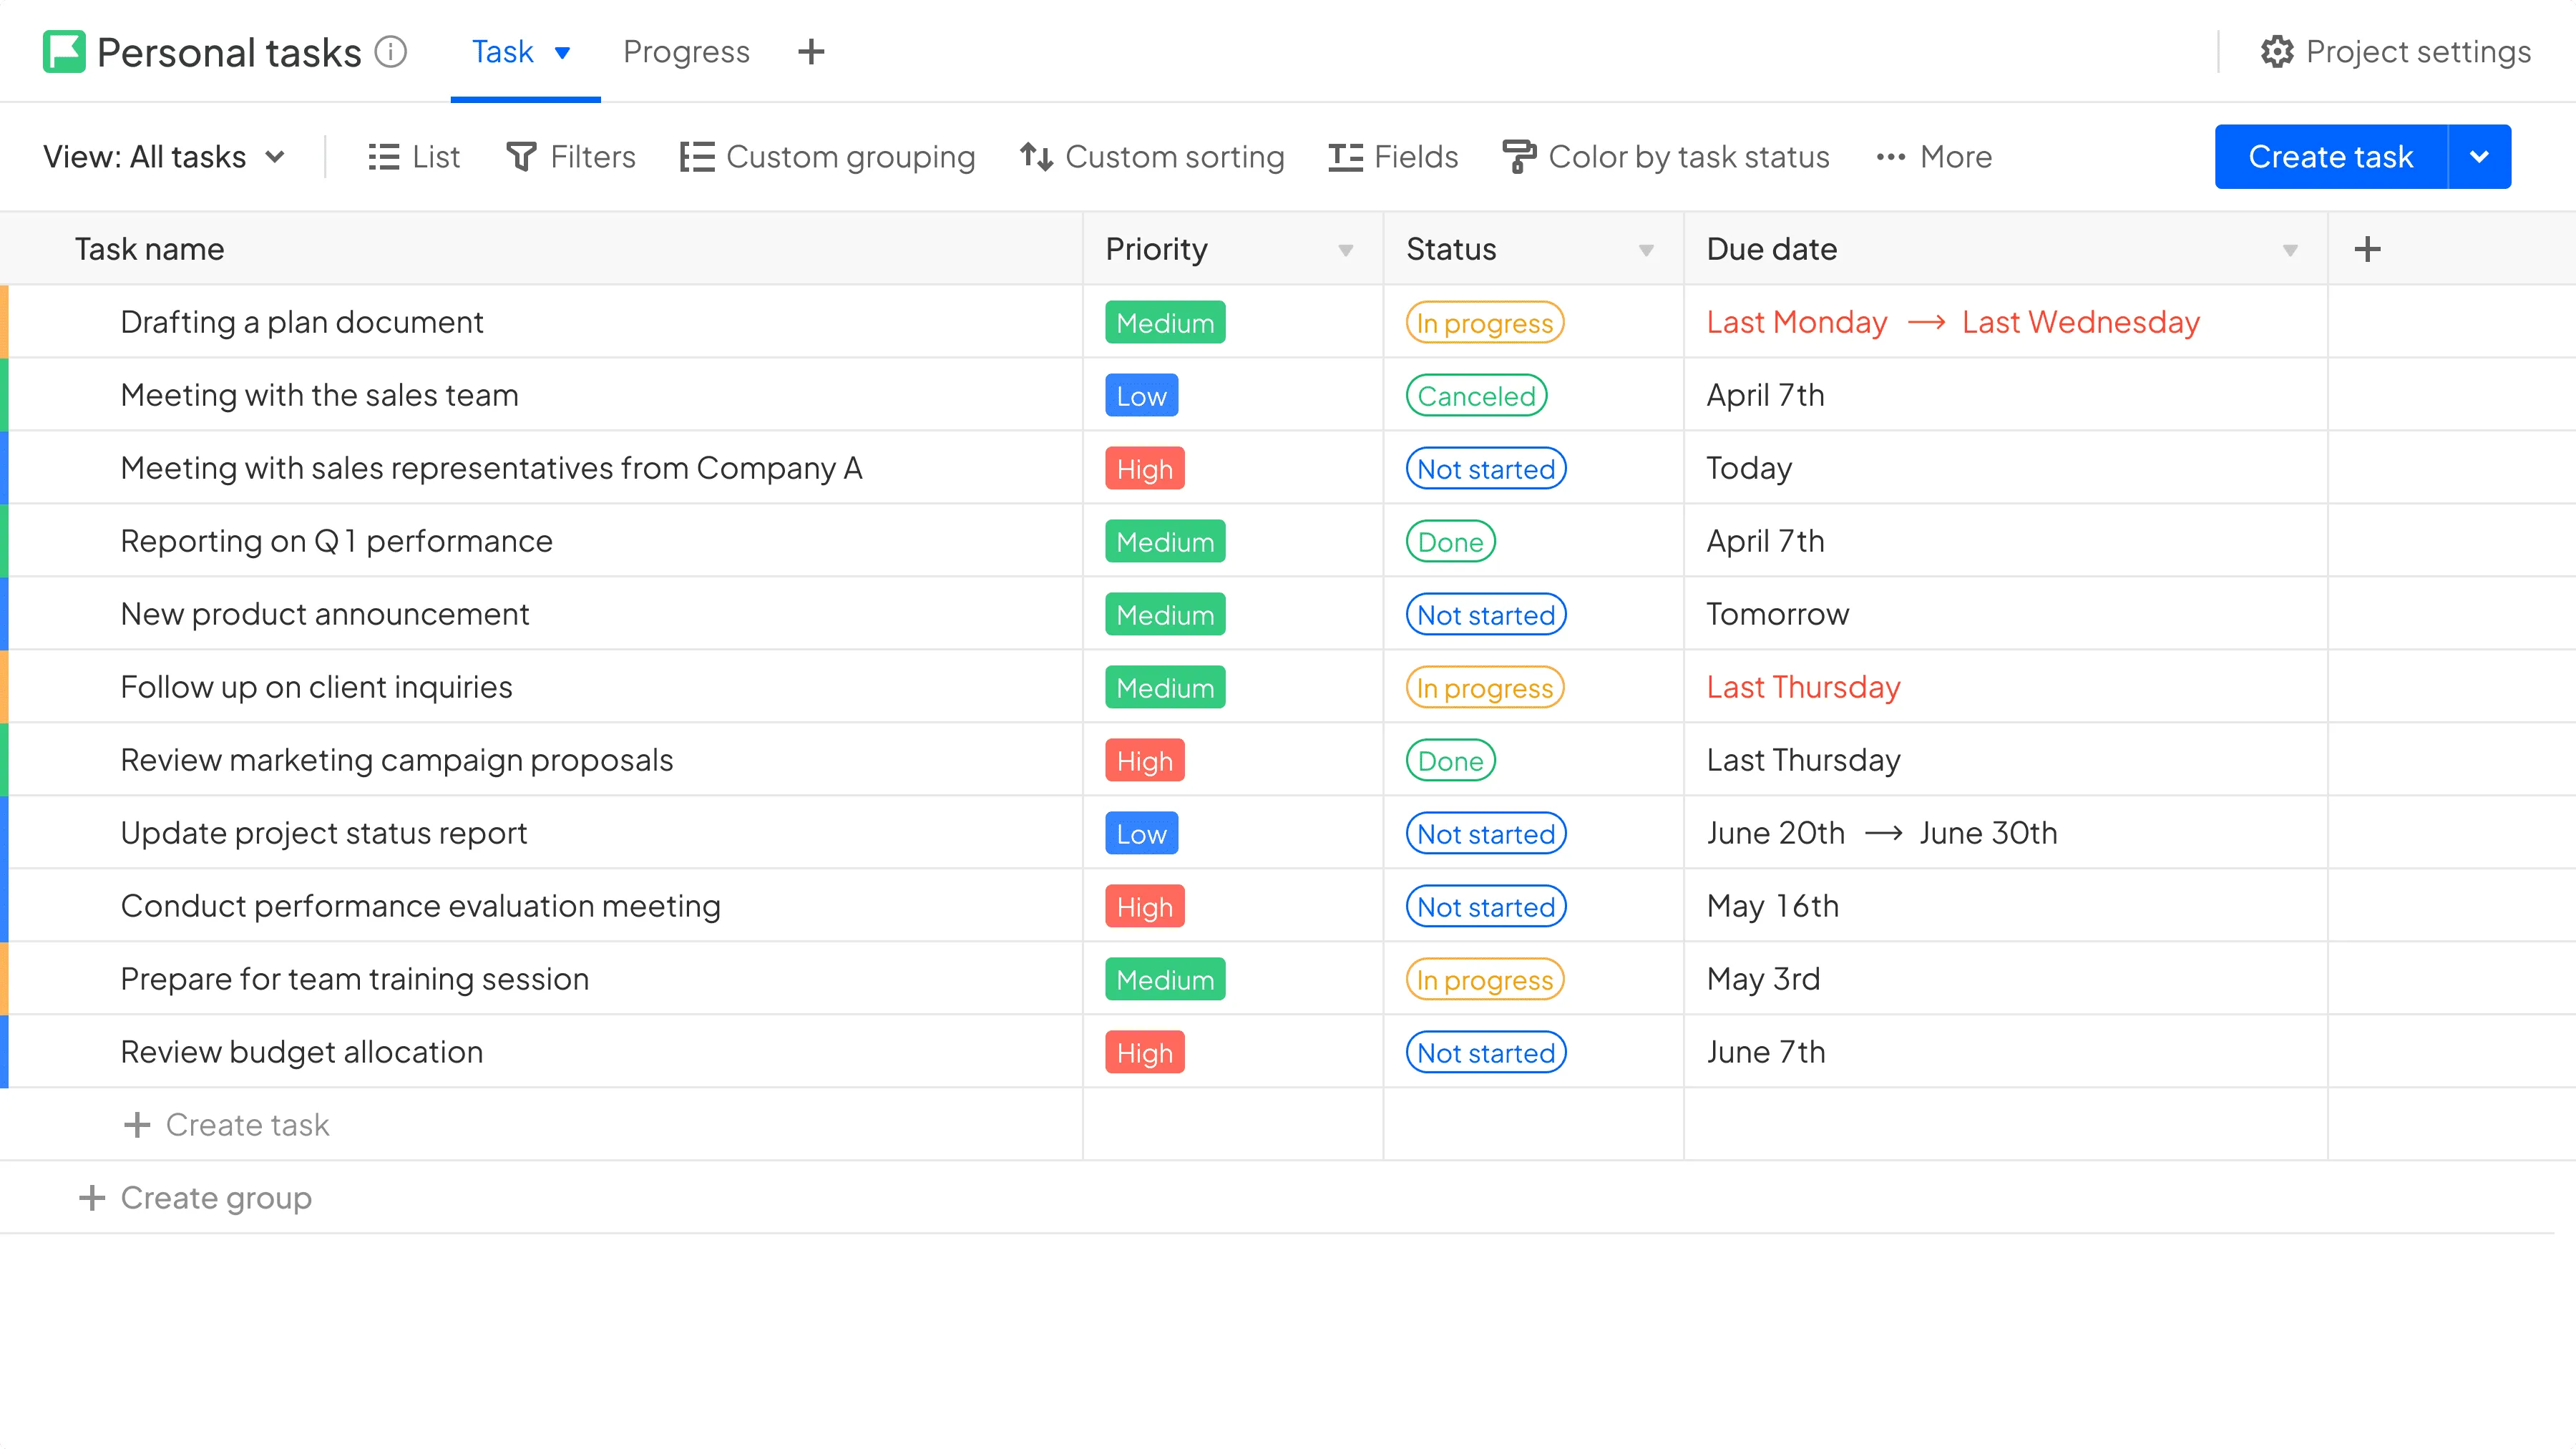
Task: Click High priority tag on Review budget allocation
Action: (1144, 1052)
